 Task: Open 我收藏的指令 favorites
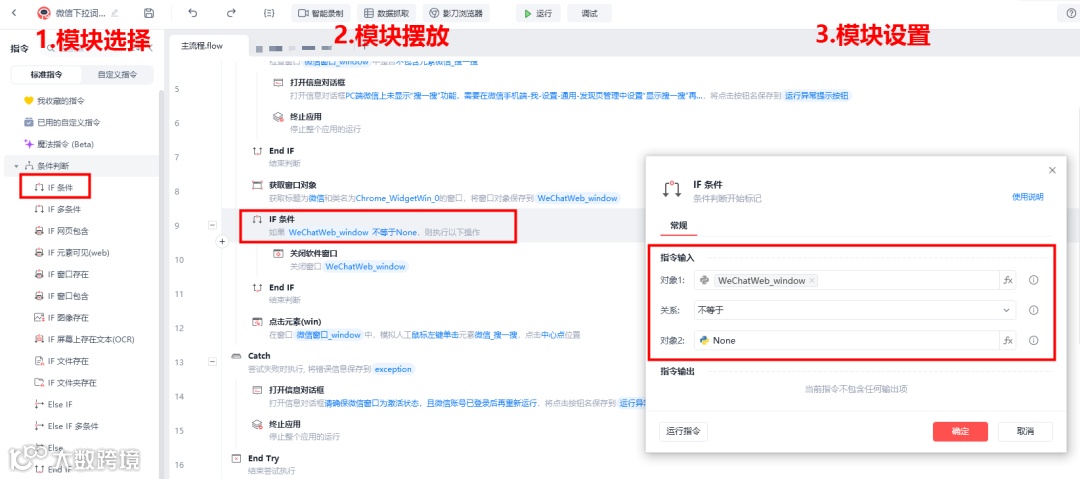pyautogui.click(x=61, y=101)
